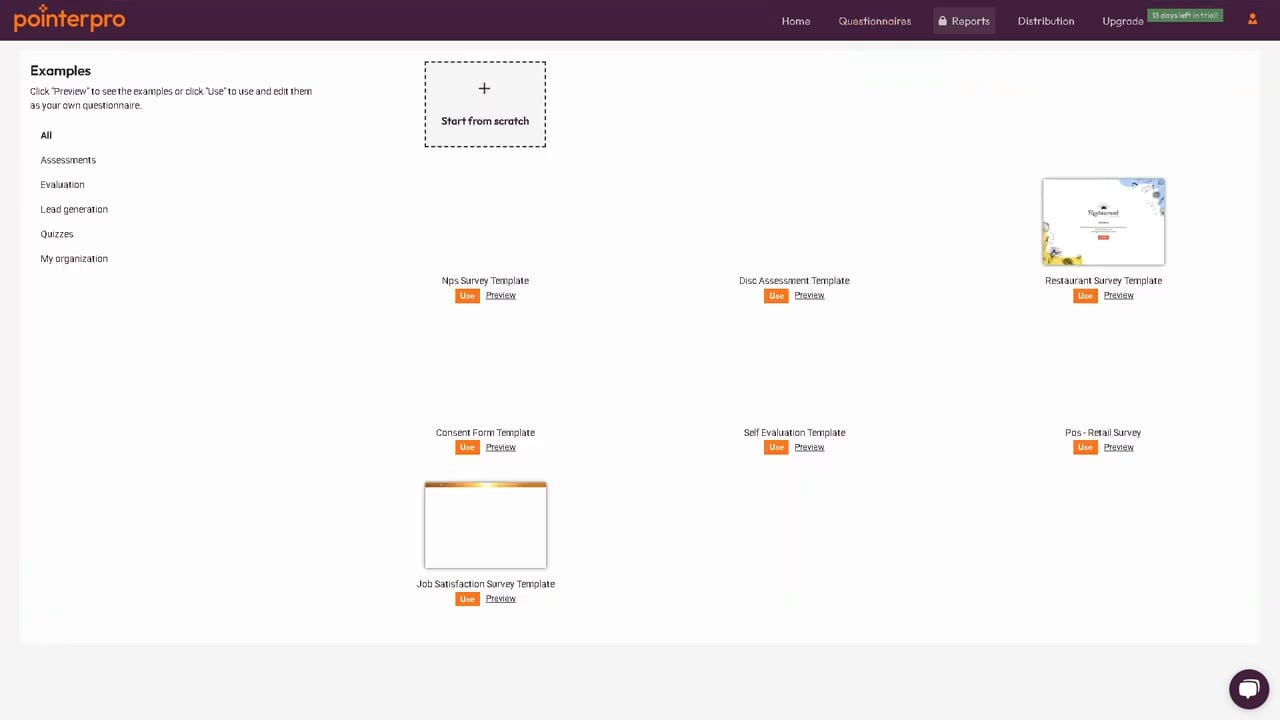
Task: Open the My organization category
Action: coord(74,259)
